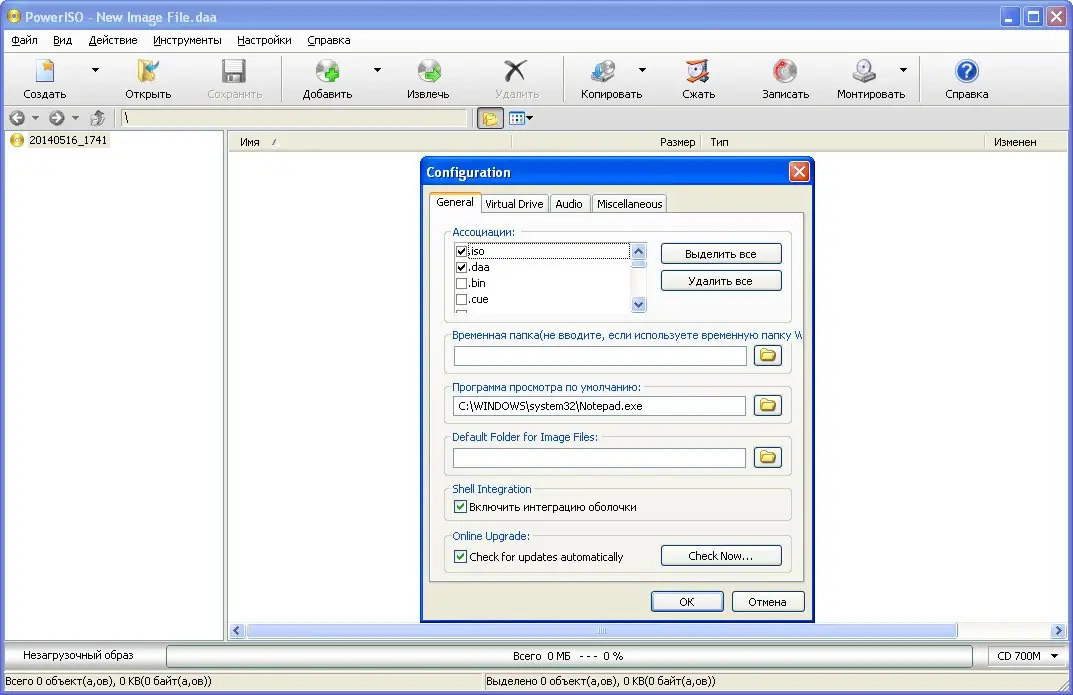This screenshot has height=695, width=1073.
Task: Uncheck Check for updates automatically
Action: coord(459,557)
